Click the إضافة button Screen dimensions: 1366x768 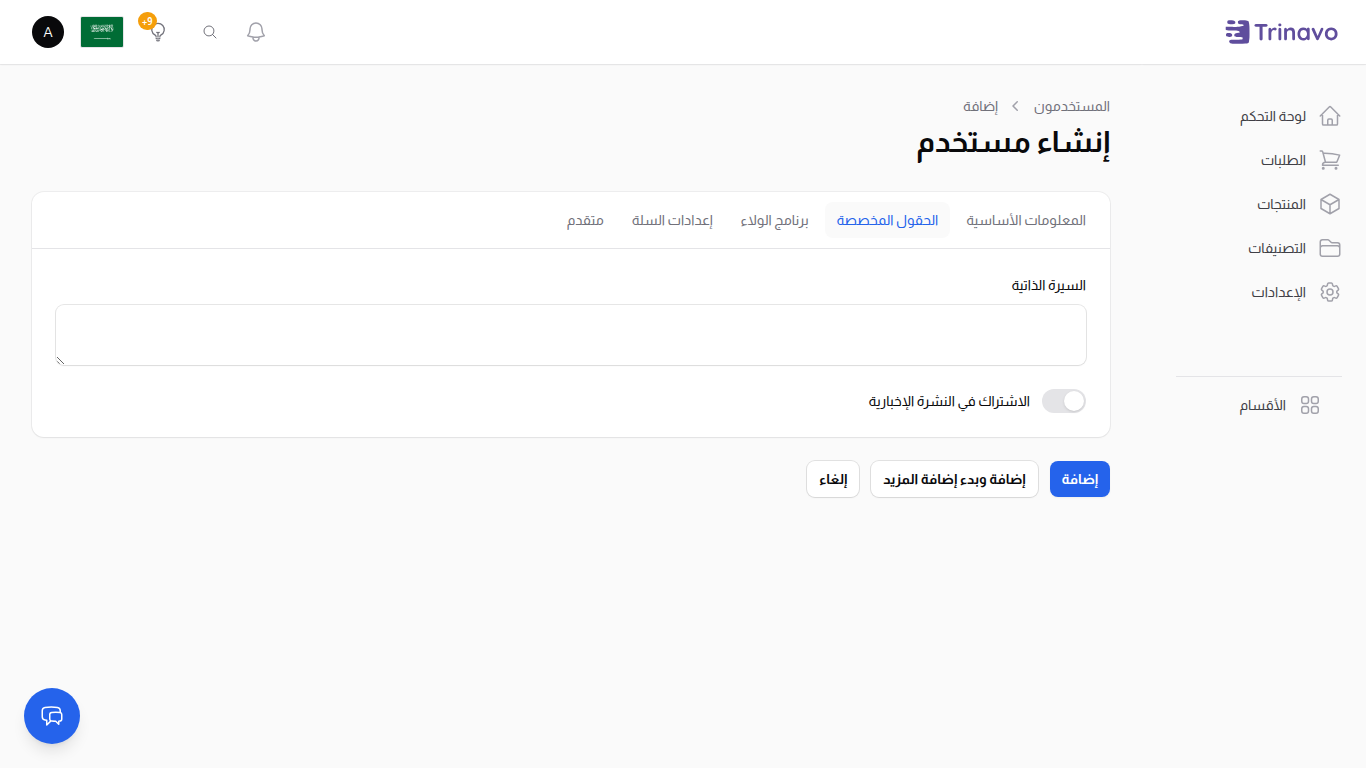1079,478
